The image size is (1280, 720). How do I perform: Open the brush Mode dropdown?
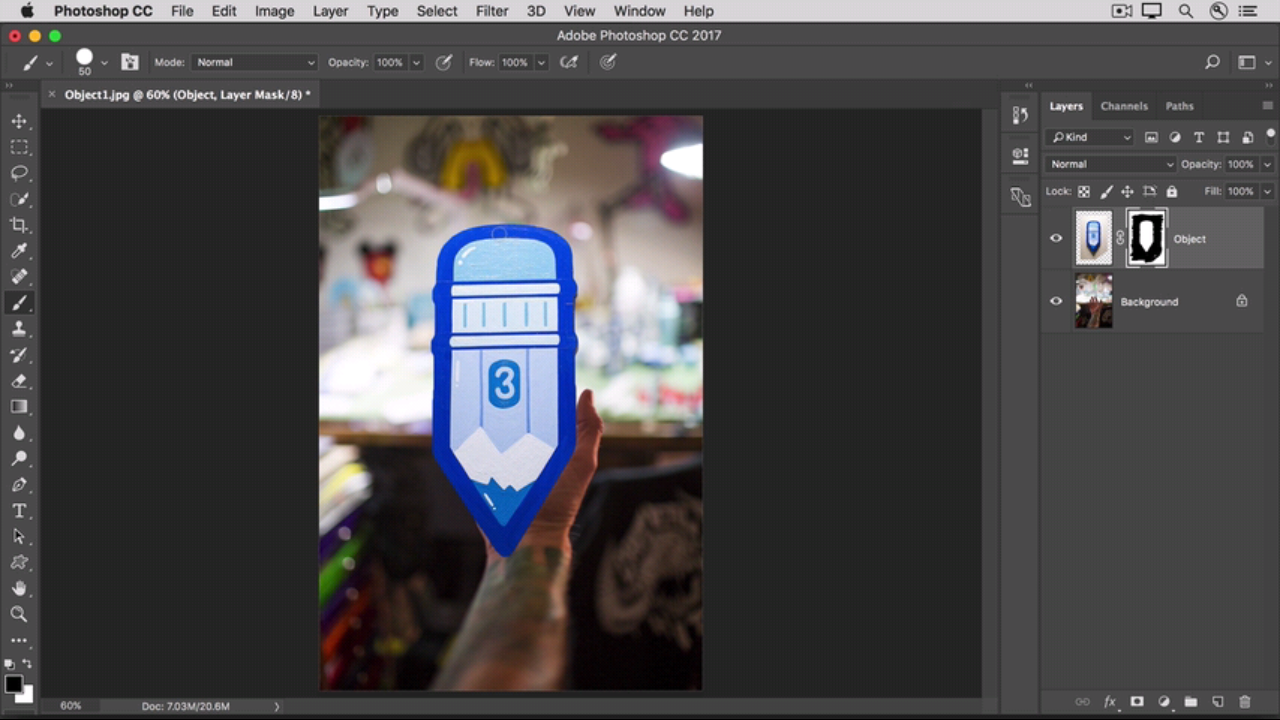(255, 62)
